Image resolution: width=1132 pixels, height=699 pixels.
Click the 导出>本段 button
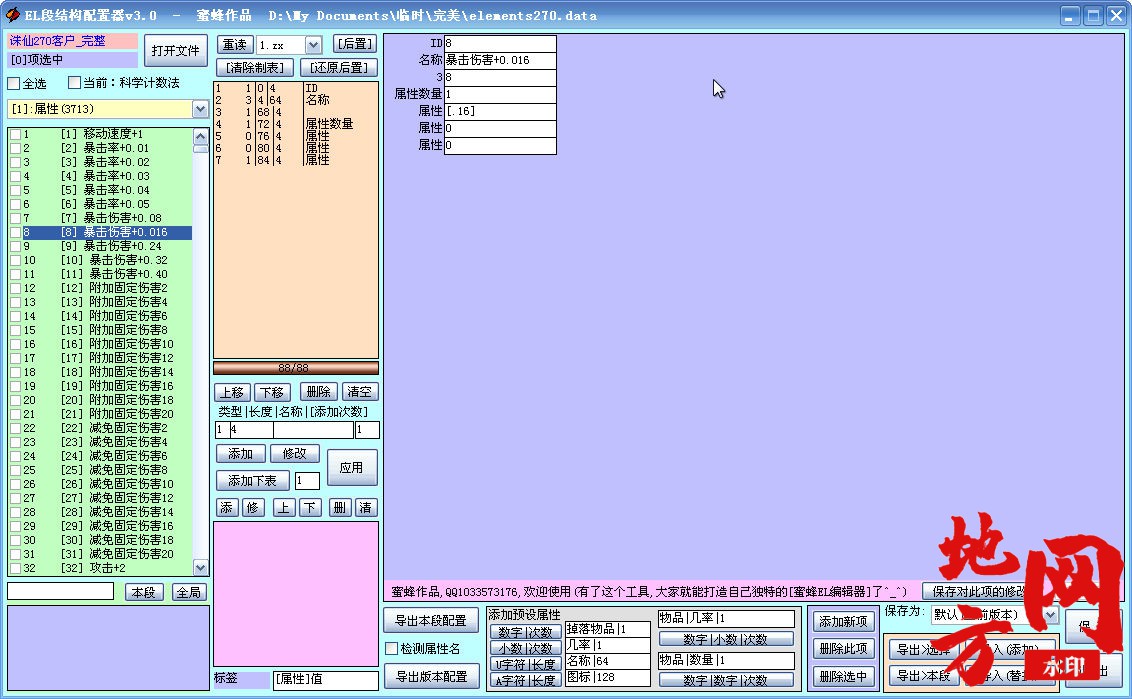pos(923,676)
